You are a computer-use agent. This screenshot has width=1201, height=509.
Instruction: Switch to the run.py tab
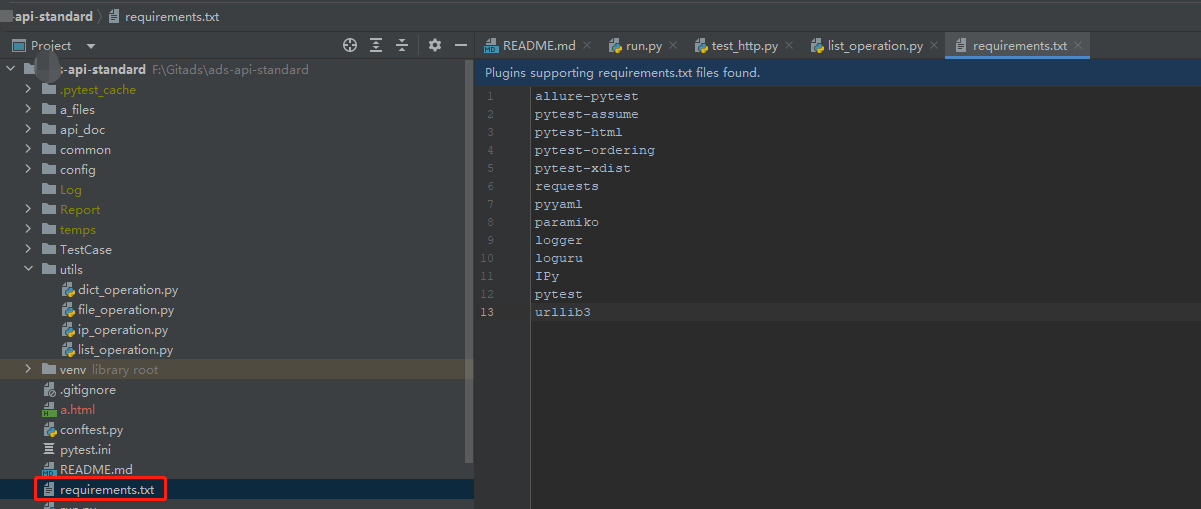(x=643, y=46)
